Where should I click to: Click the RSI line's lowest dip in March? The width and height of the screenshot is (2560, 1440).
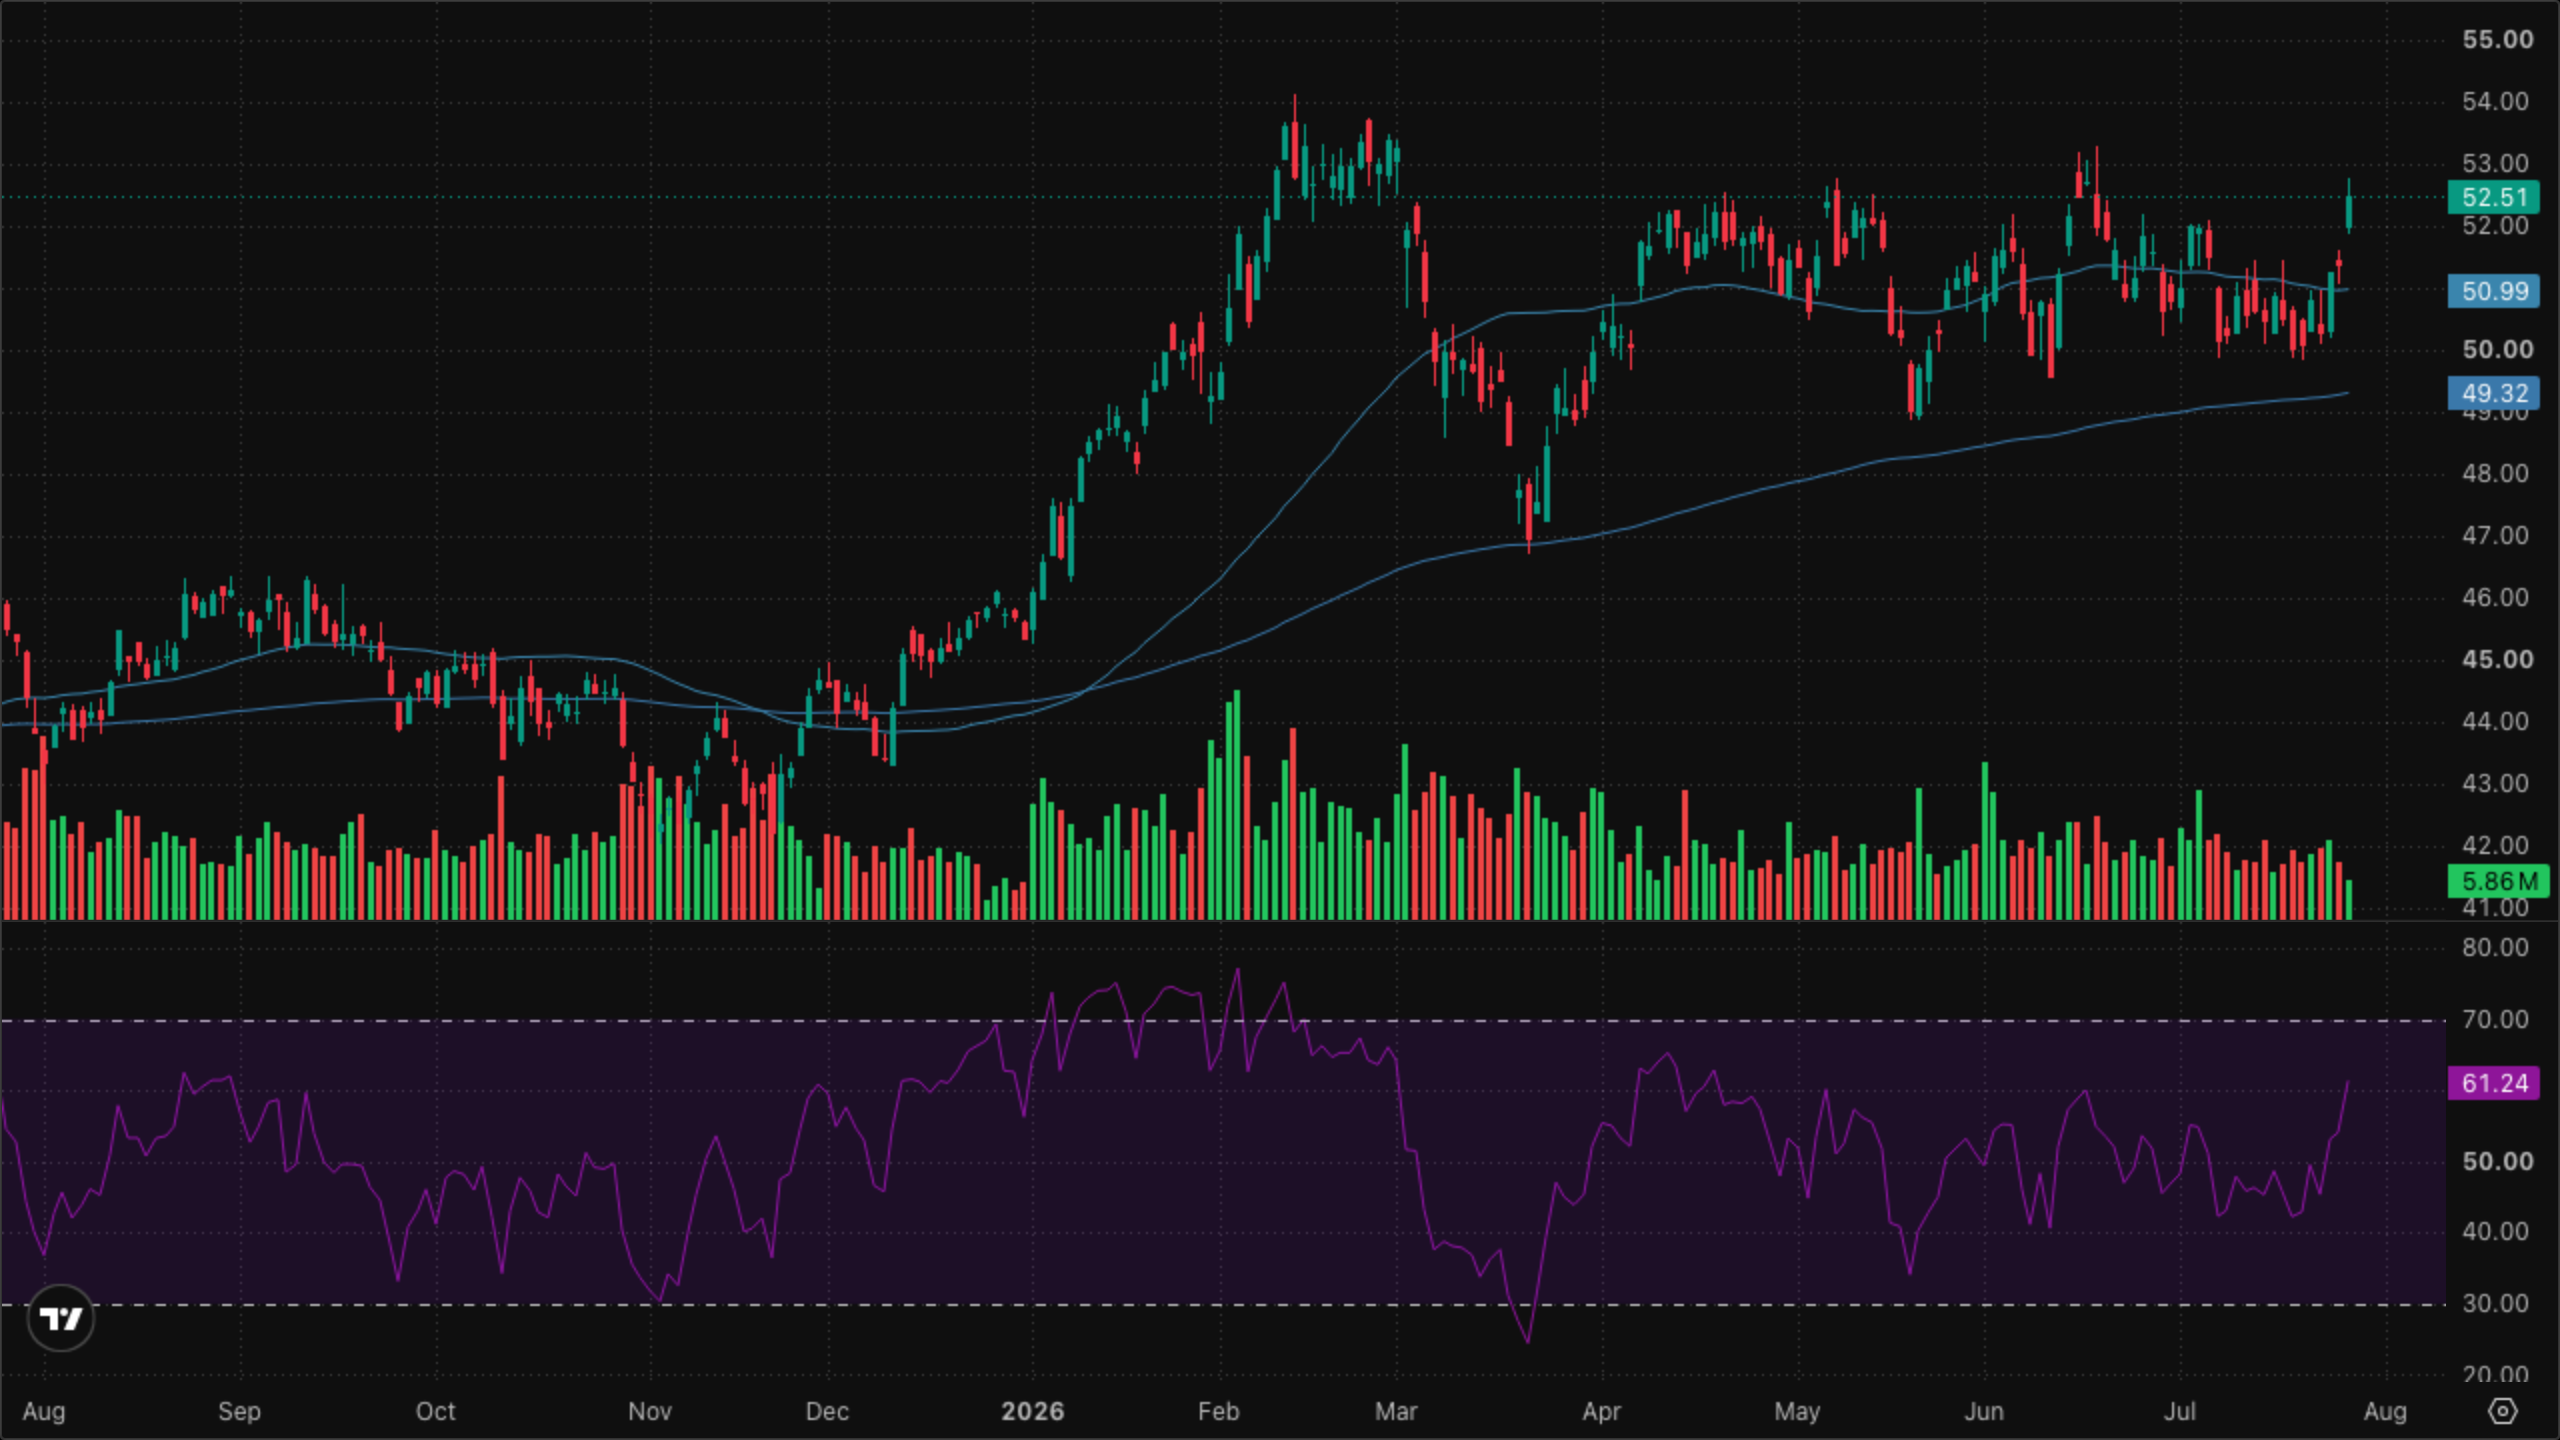(x=1528, y=1340)
